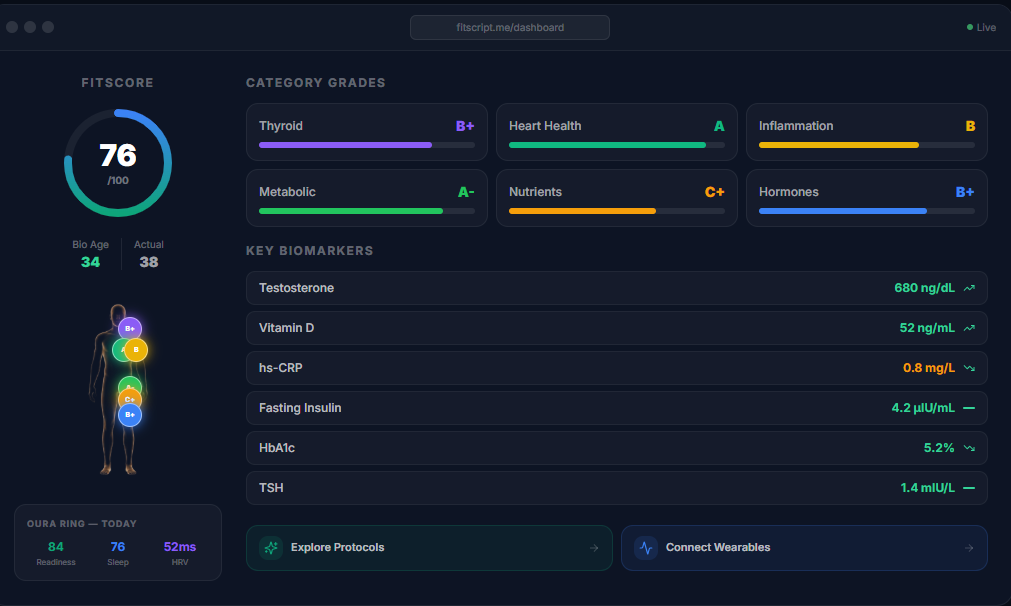Click the HbA1c downward trend icon
This screenshot has height=606, width=1011.
pyautogui.click(x=969, y=448)
